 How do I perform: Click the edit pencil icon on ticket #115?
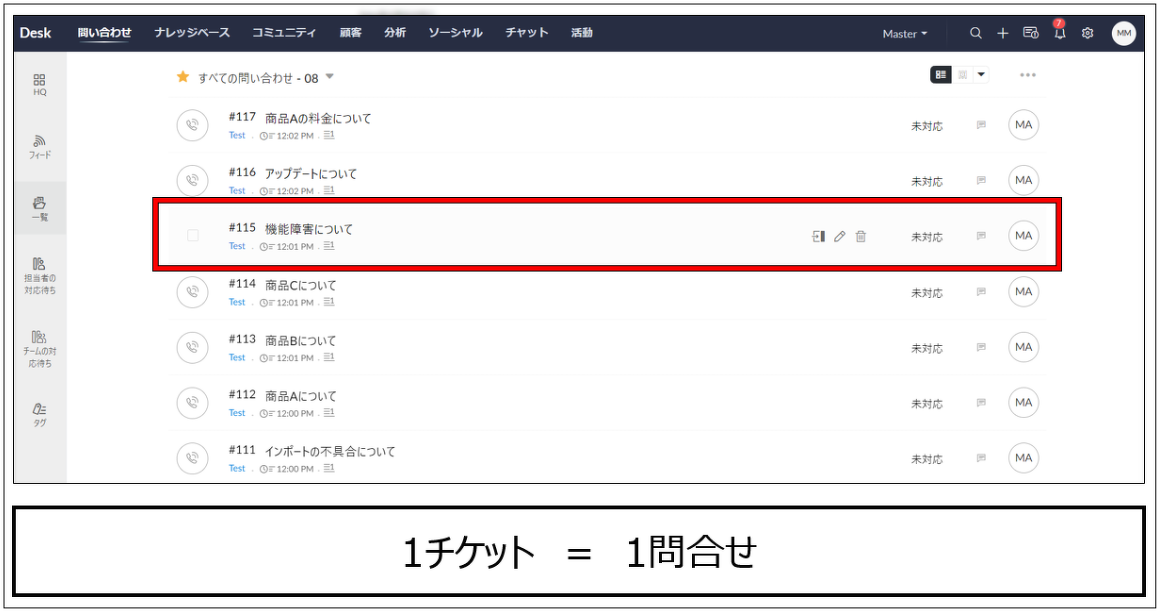coord(839,237)
